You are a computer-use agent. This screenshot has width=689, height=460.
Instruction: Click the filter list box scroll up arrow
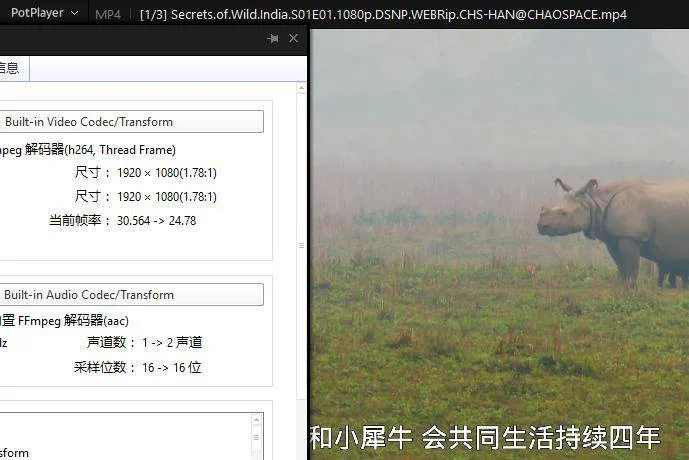click(256, 421)
